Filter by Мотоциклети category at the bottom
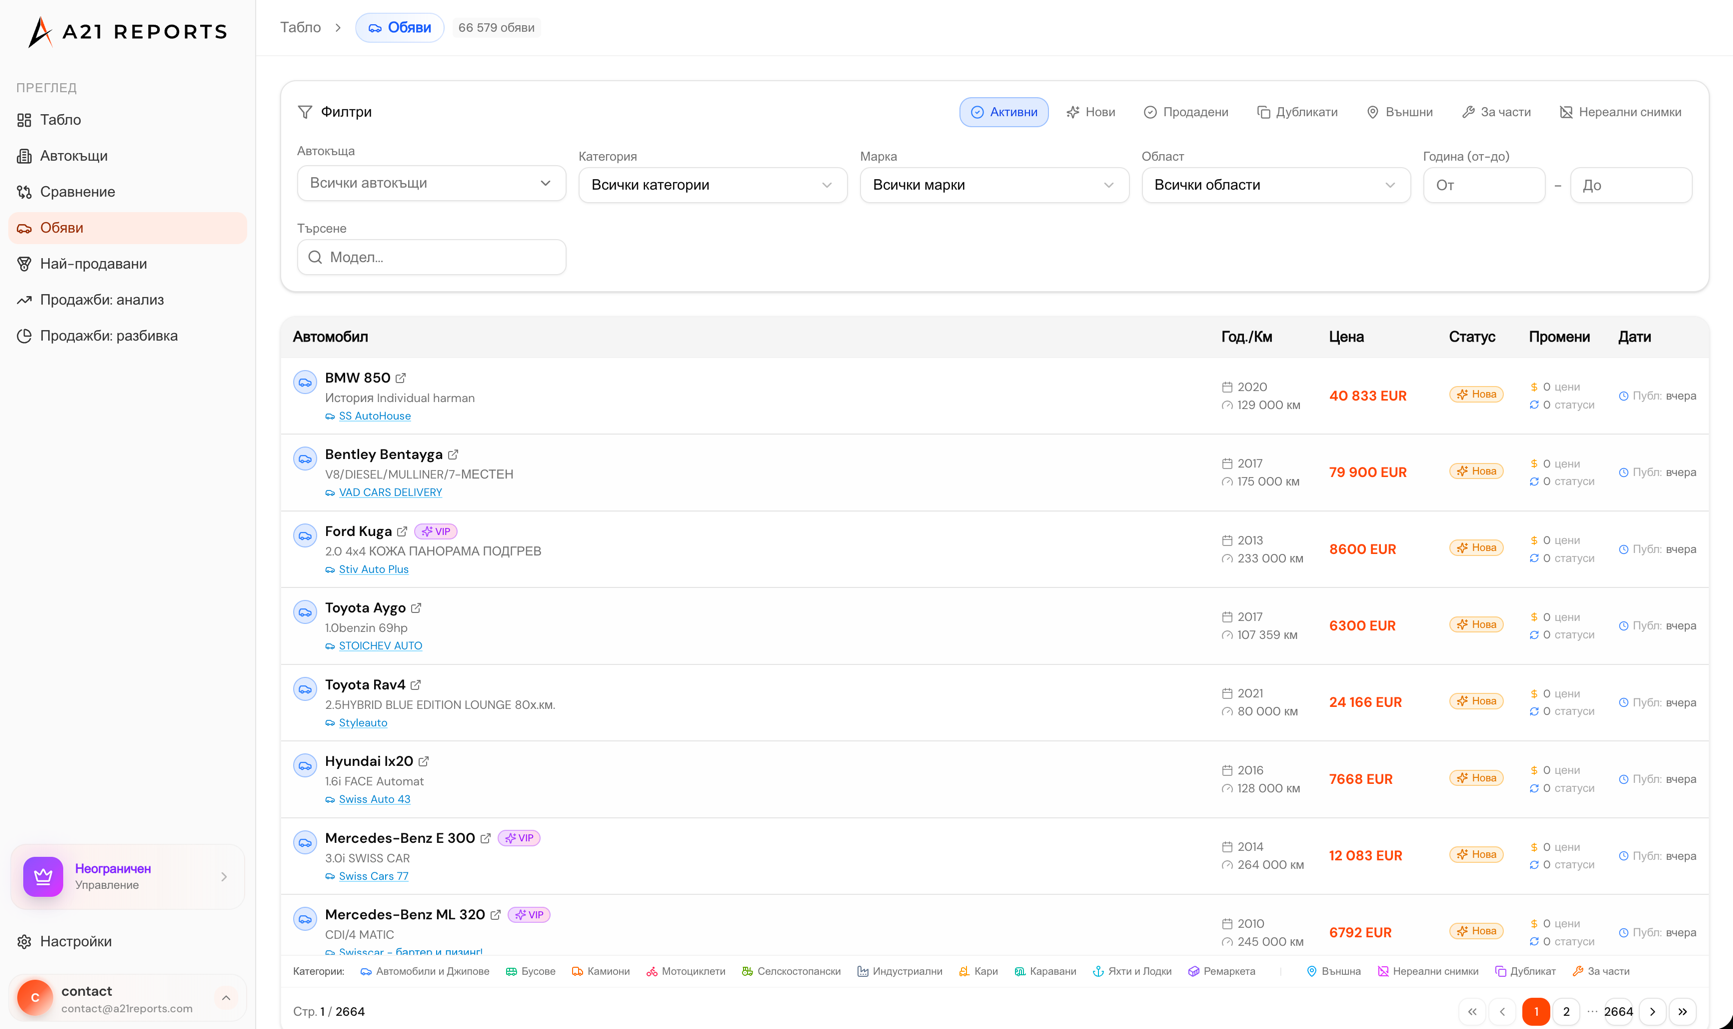Viewport: 1733px width, 1029px height. pos(686,971)
